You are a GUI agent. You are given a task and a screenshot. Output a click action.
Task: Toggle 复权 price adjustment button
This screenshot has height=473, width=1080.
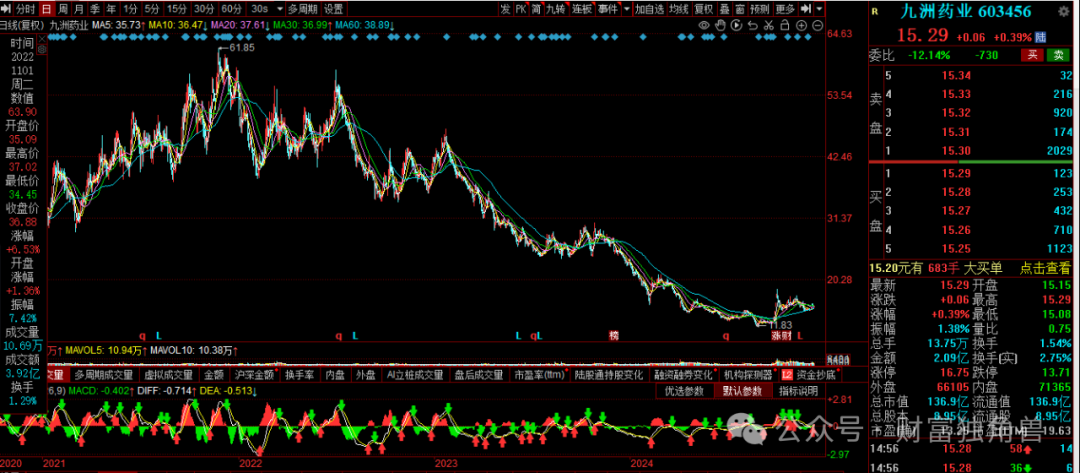[x=704, y=9]
